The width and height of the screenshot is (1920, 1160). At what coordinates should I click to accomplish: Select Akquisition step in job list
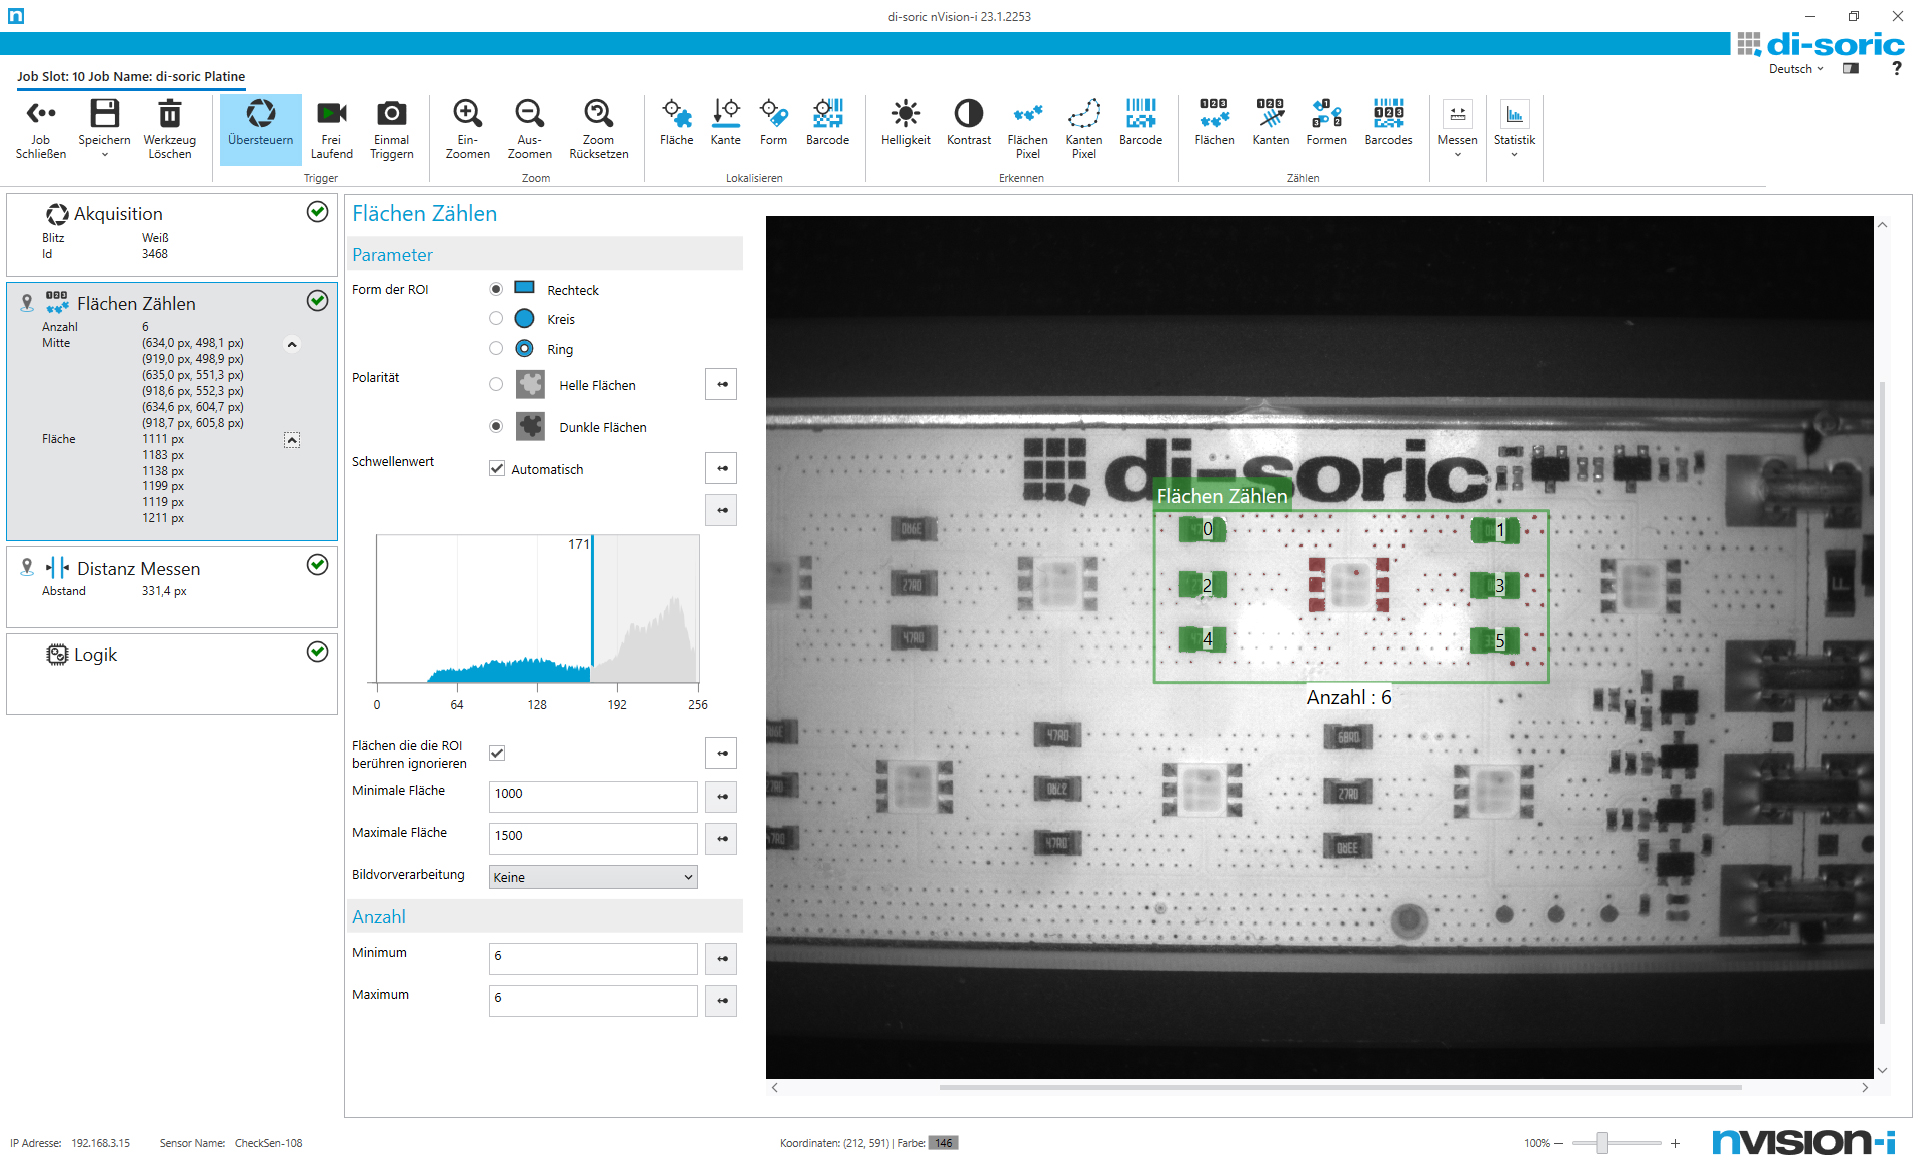pos(172,235)
